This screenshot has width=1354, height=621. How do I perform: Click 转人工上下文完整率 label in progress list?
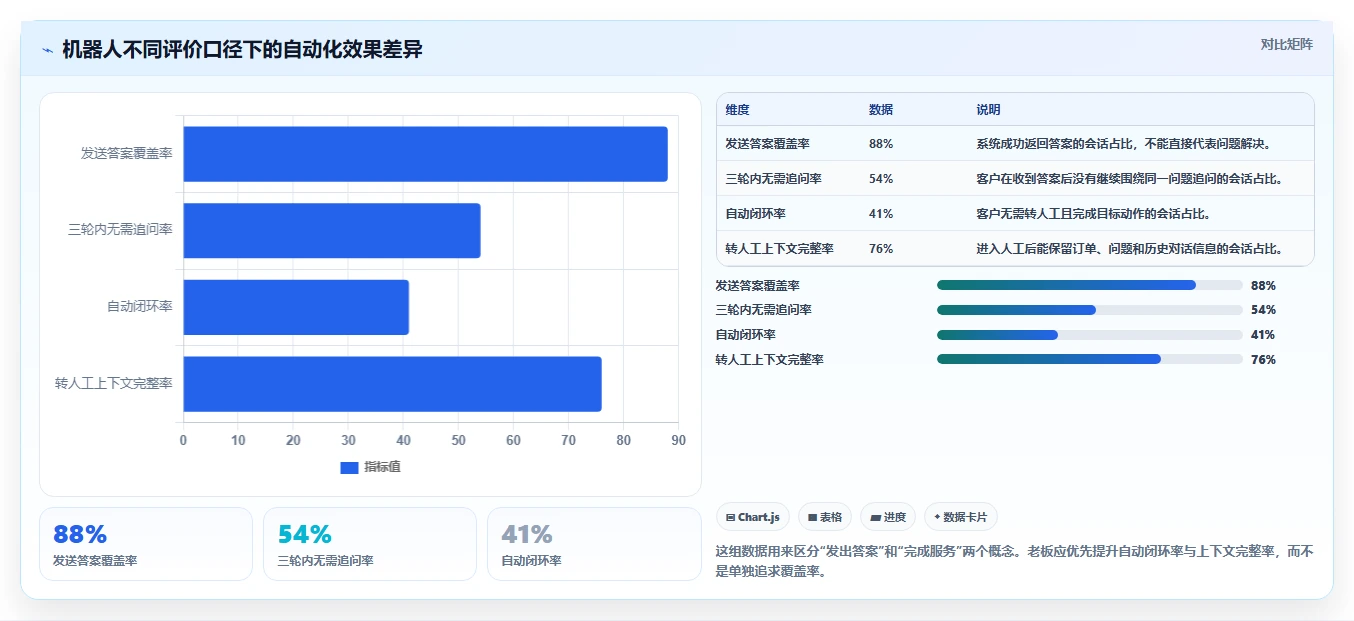[x=770, y=360]
